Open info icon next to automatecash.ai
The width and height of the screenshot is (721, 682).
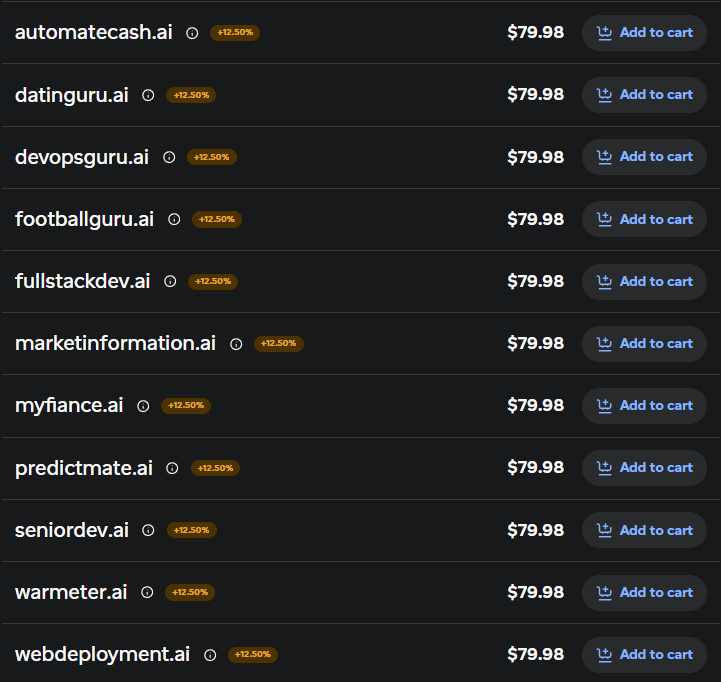pos(192,33)
